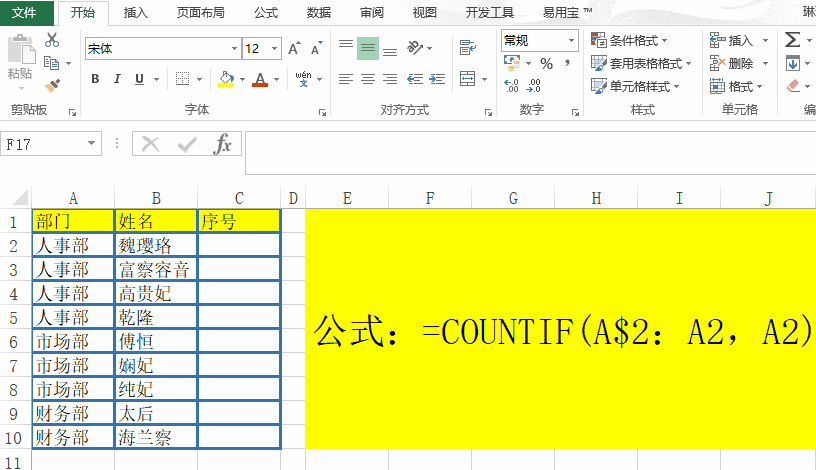Open alignment group dialog launcher
This screenshot has width=816, height=470.
tap(488, 112)
